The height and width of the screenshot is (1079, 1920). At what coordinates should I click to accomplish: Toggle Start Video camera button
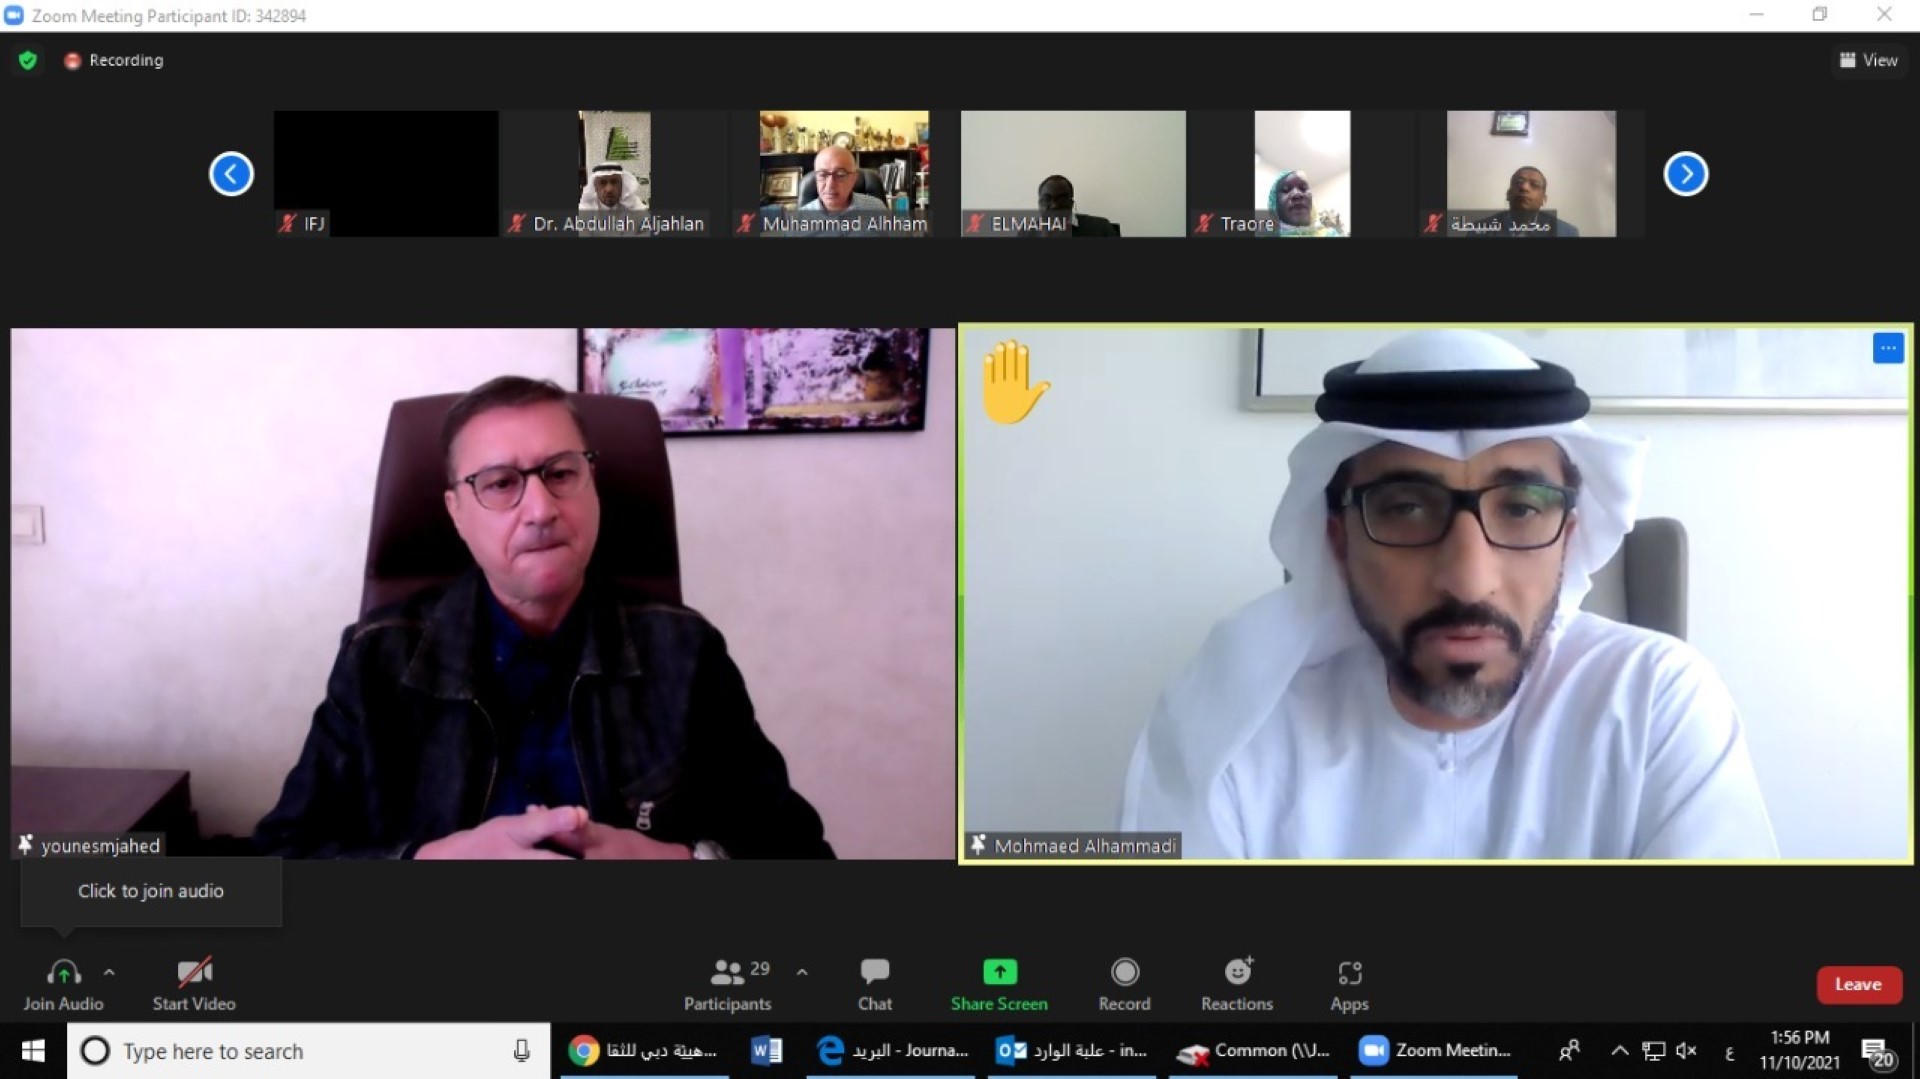pyautogui.click(x=194, y=984)
